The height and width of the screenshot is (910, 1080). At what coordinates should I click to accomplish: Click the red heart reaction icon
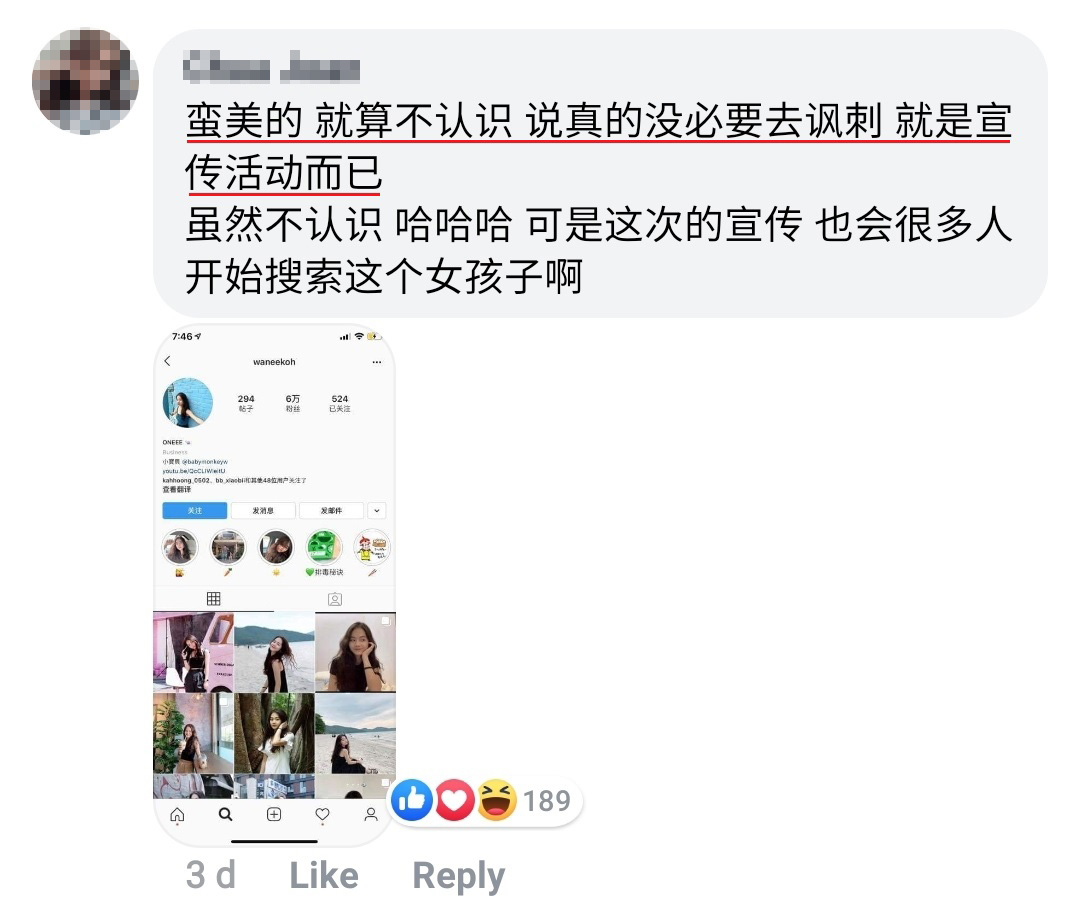[x=454, y=800]
